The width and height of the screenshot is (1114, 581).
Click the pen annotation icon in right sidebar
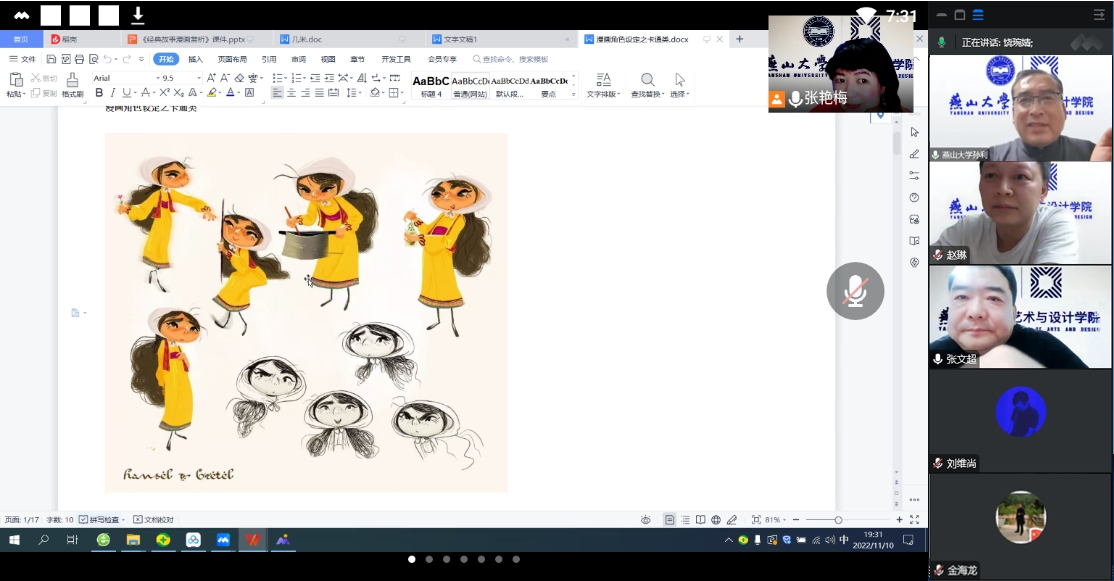coord(914,154)
